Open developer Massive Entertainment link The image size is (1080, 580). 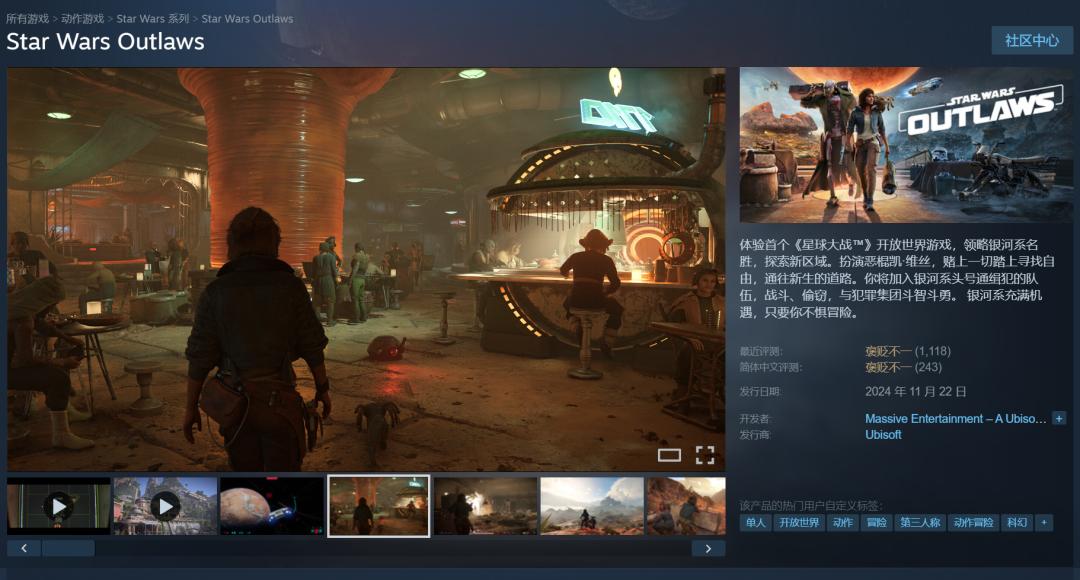click(x=955, y=419)
